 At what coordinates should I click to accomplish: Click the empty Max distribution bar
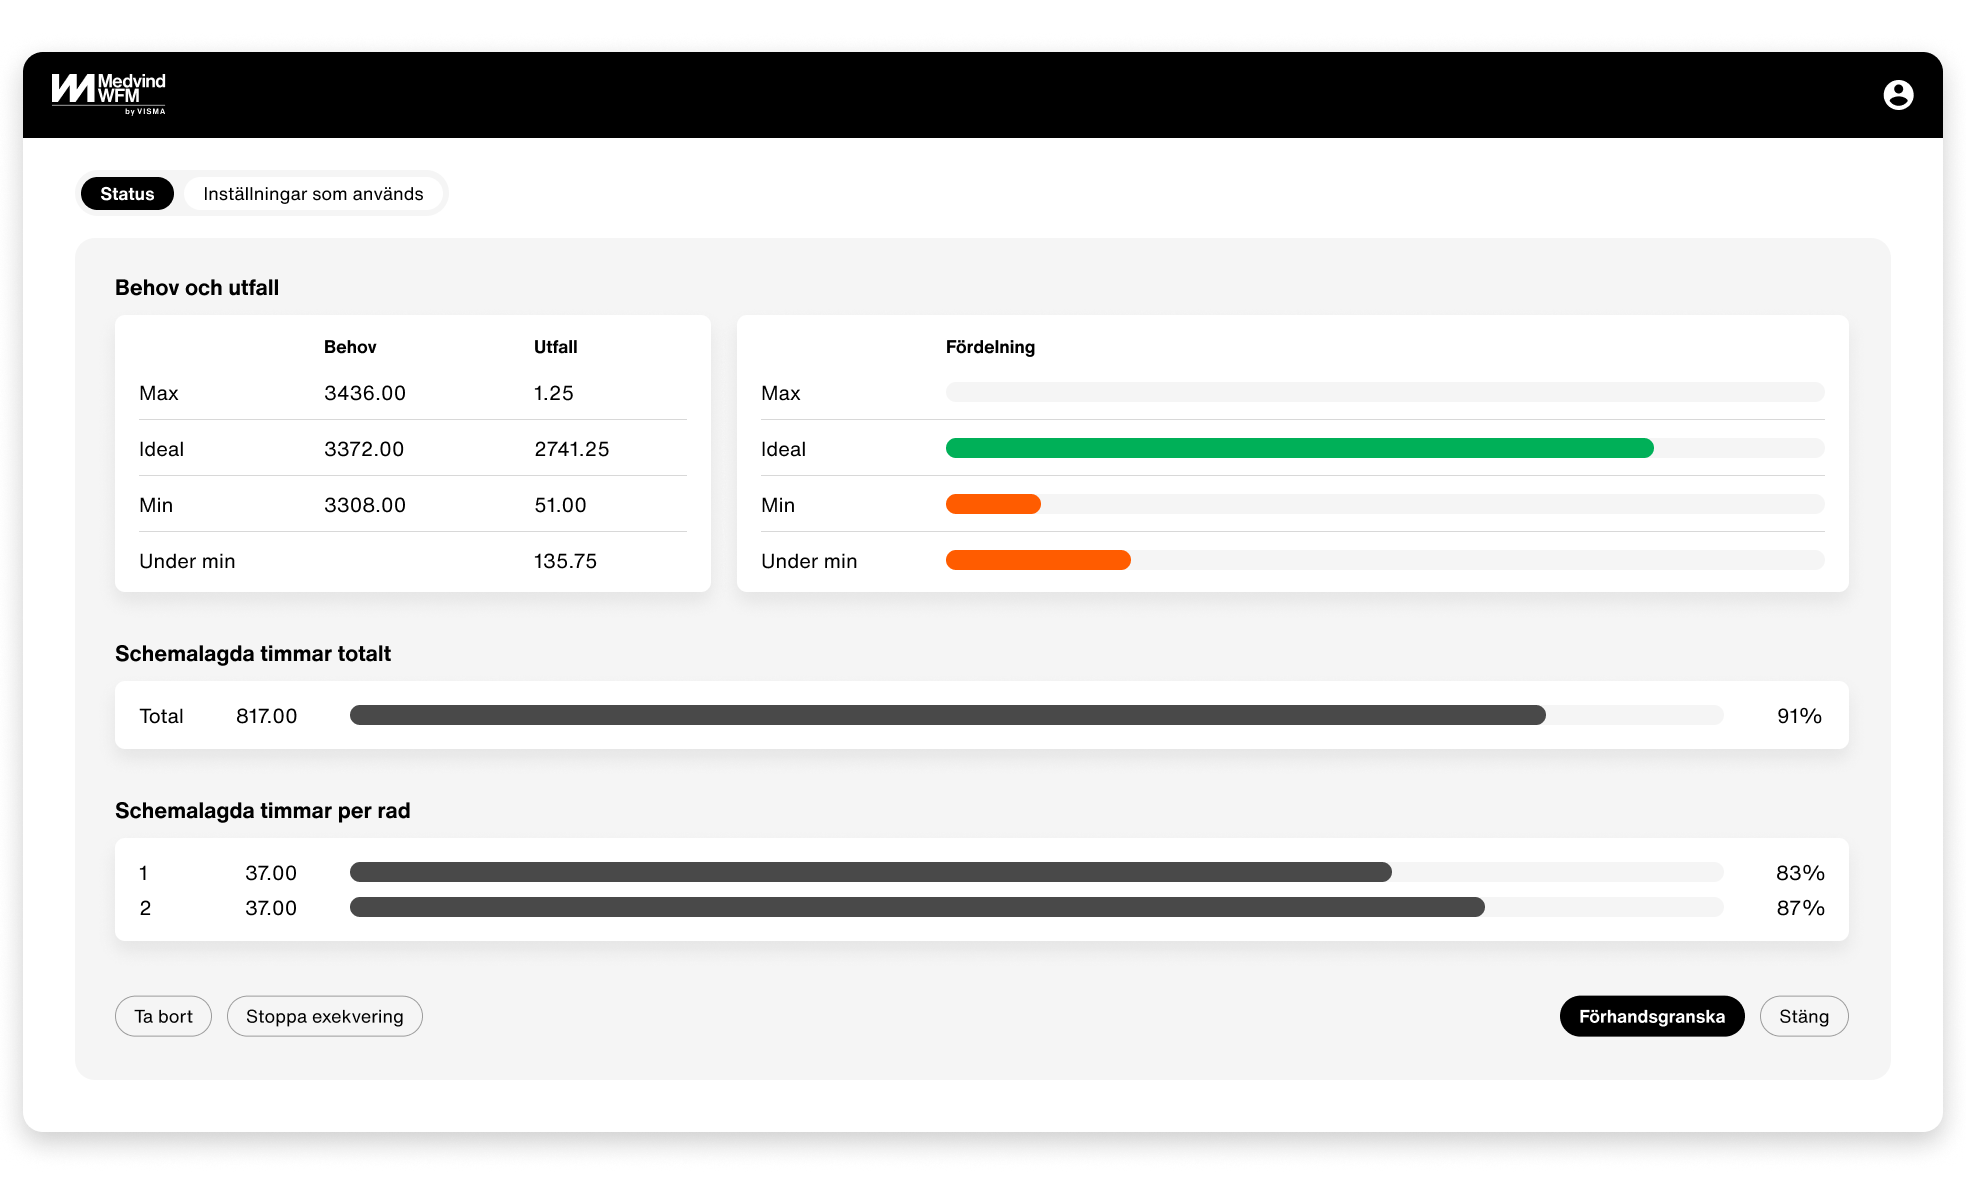tap(1384, 392)
